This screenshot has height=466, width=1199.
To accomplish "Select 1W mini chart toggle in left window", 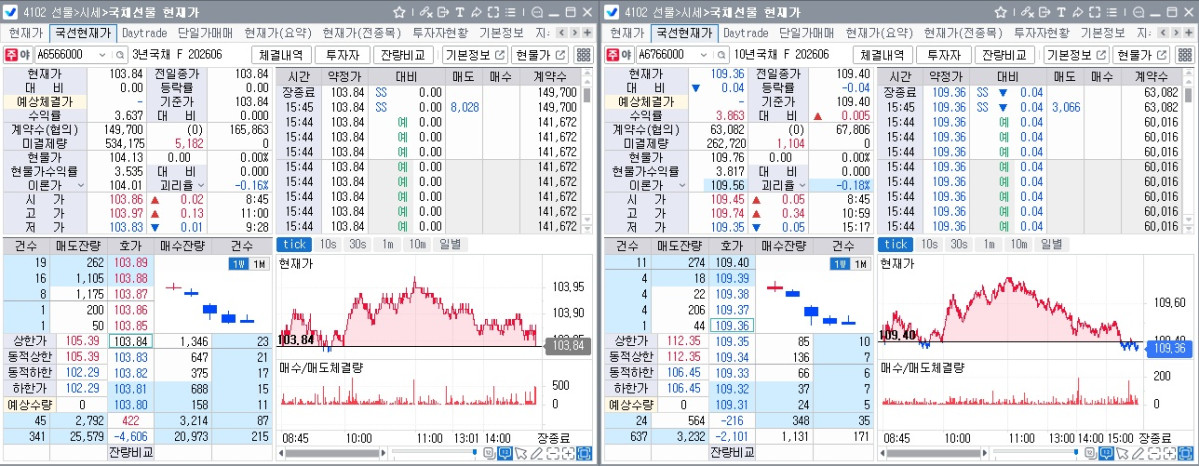I will pyautogui.click(x=238, y=264).
